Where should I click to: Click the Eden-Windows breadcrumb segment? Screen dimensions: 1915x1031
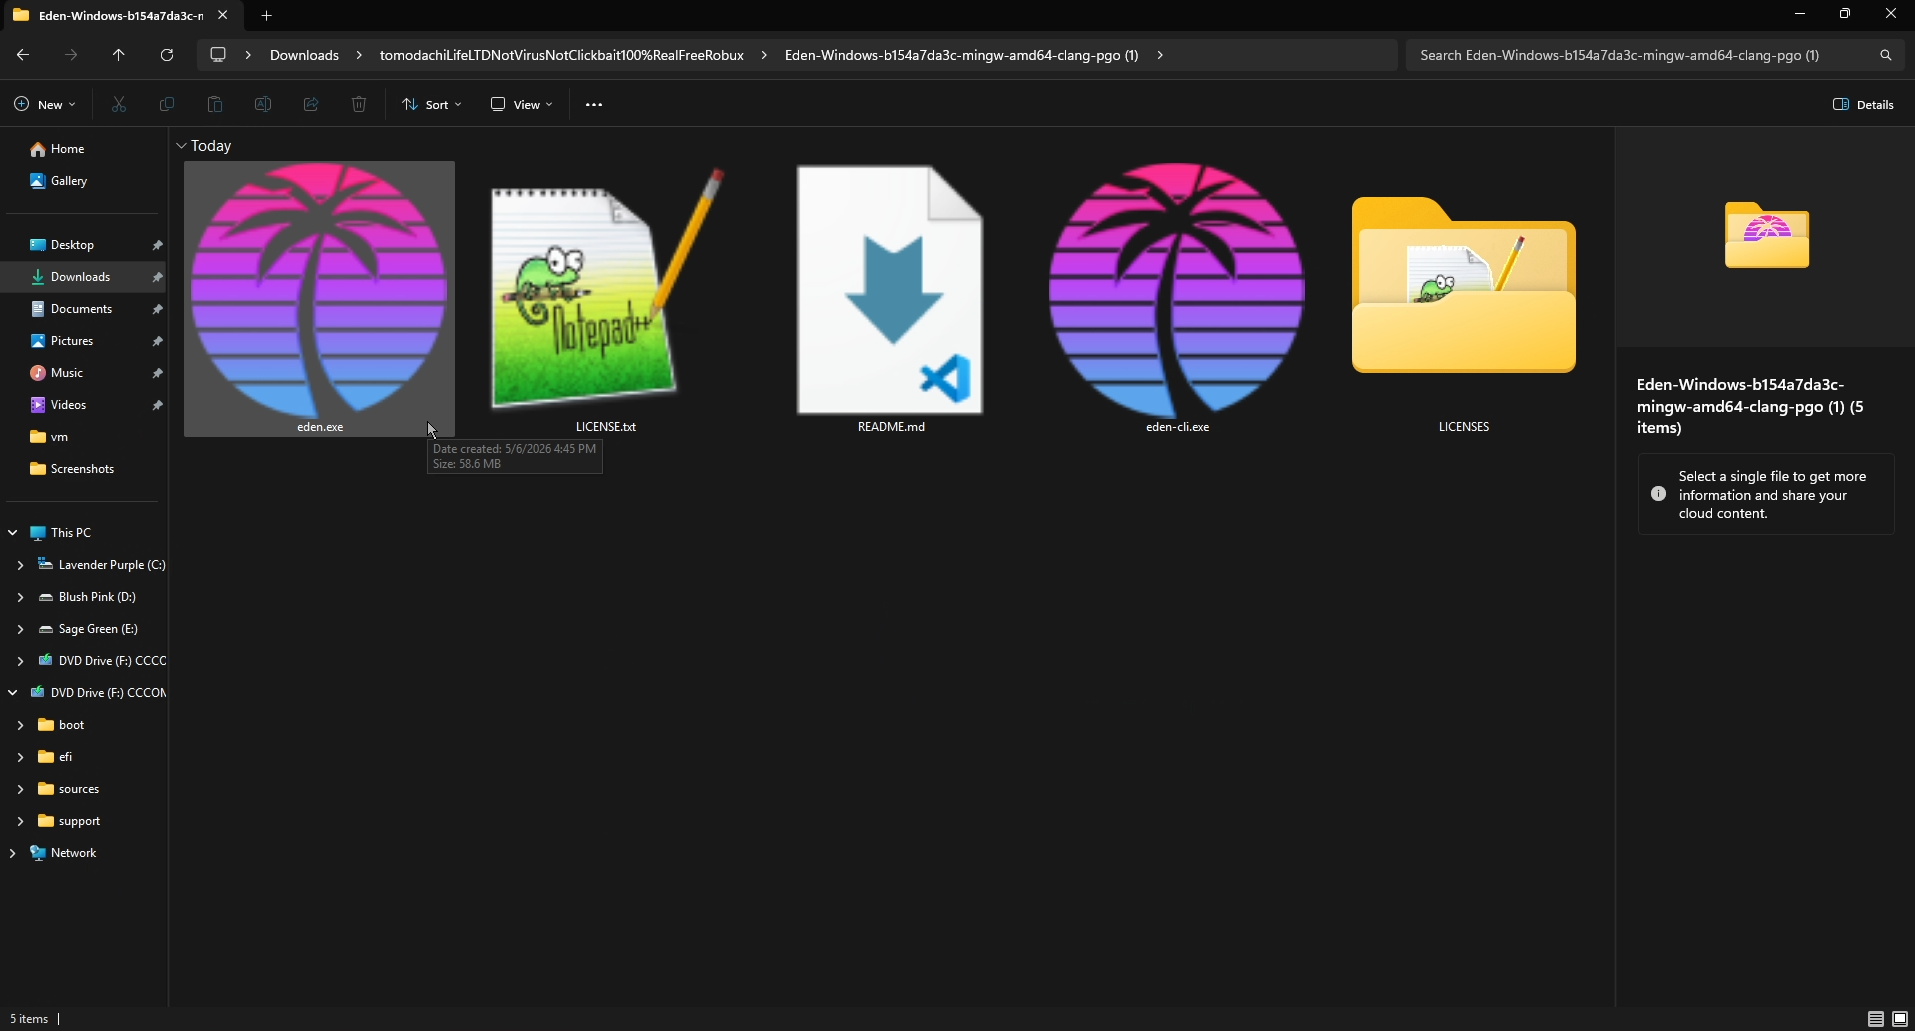point(961,55)
